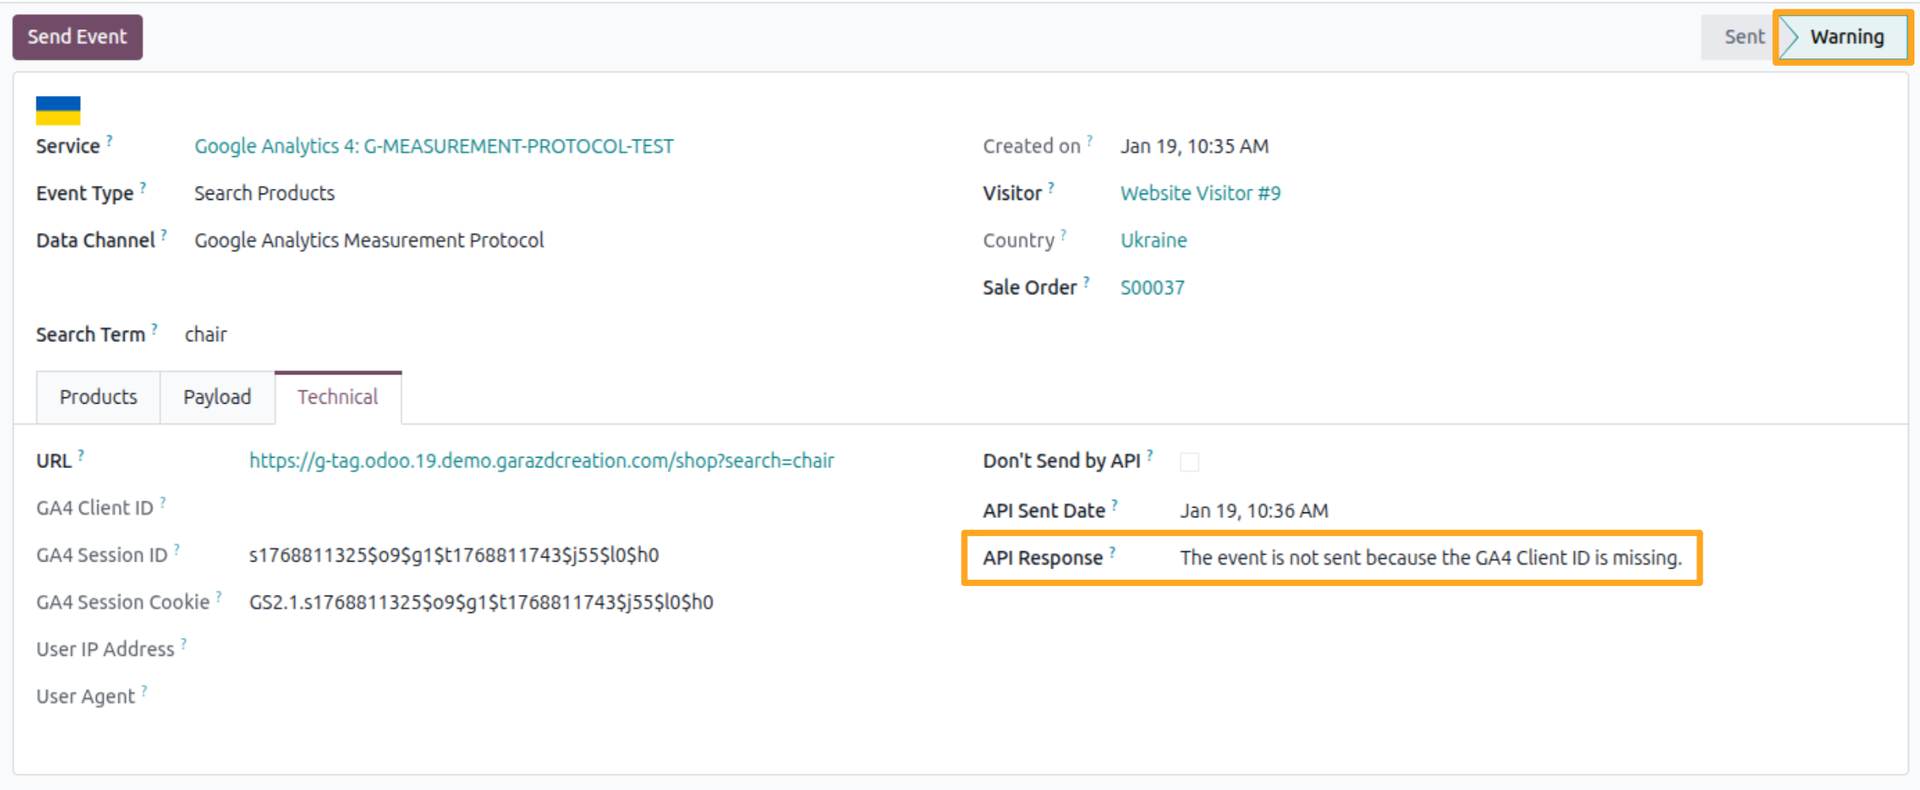Select the API Sent Date value 10:36 AM

click(1254, 511)
